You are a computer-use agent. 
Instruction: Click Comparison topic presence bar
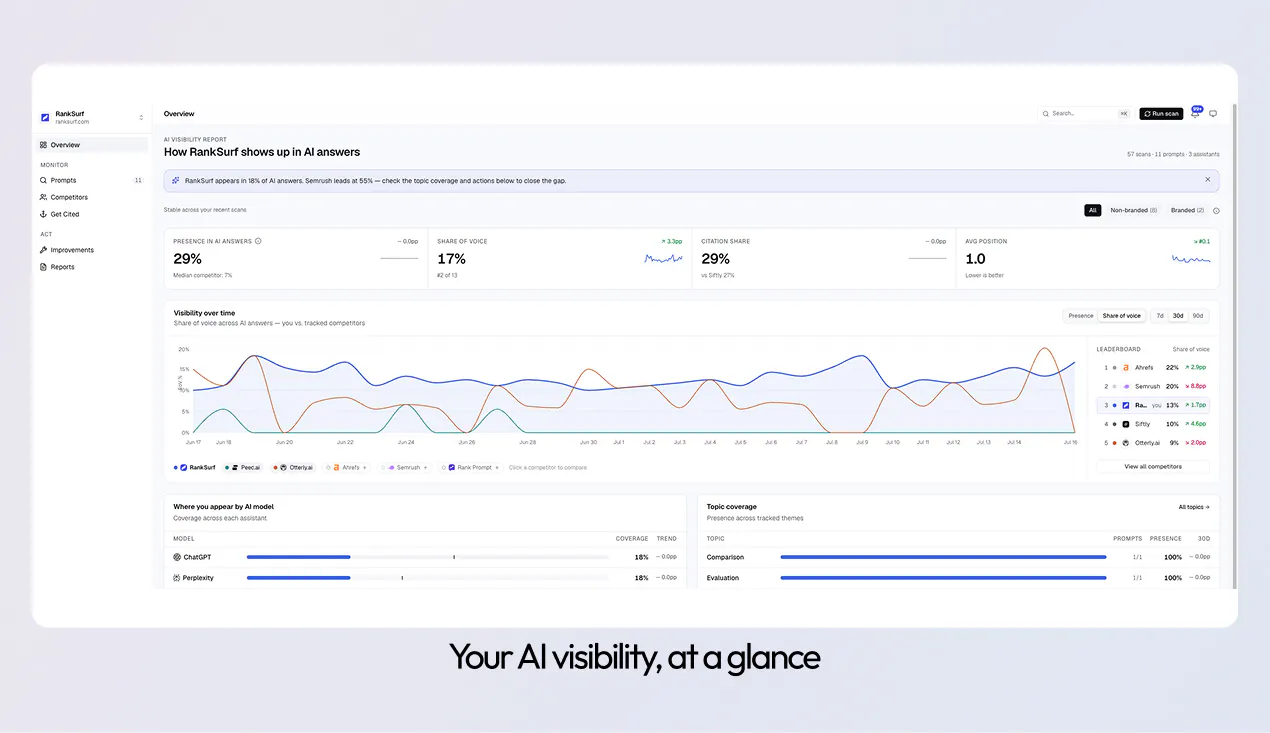point(943,557)
